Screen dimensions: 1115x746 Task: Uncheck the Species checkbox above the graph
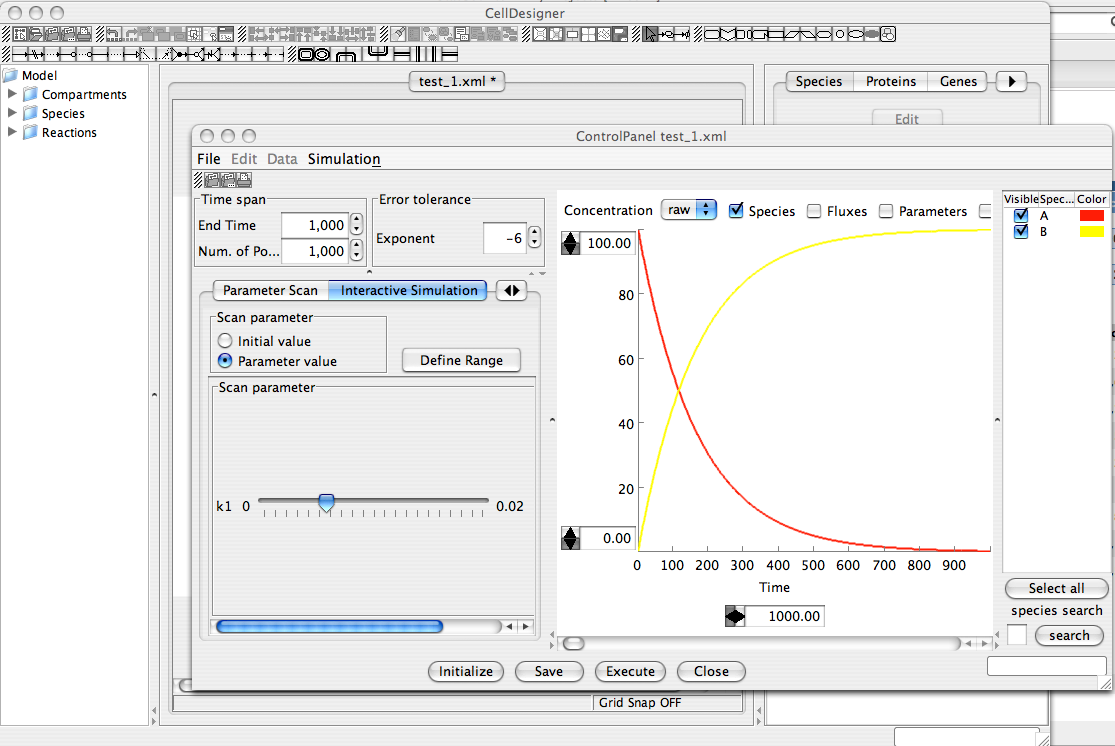737,211
